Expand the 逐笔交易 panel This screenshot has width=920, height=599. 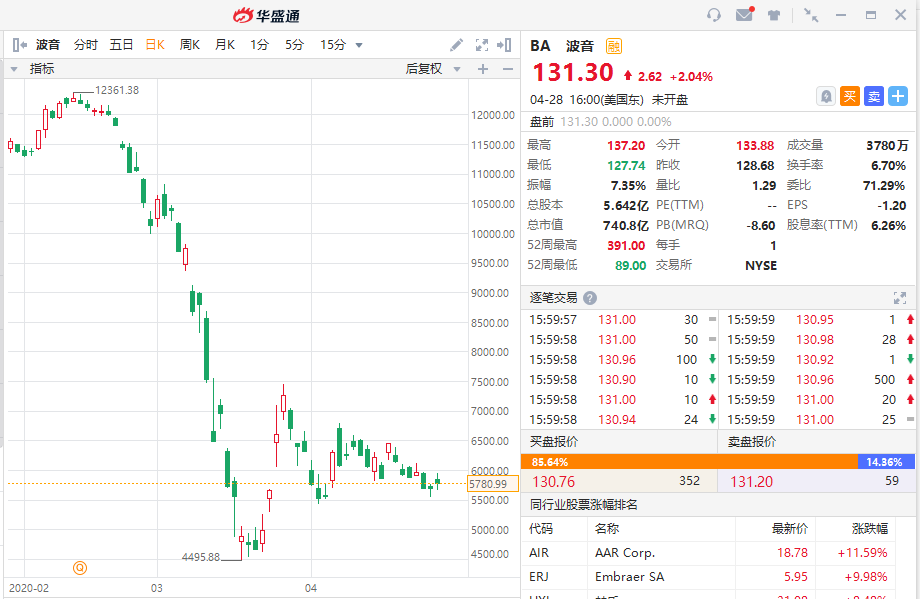tap(899, 298)
